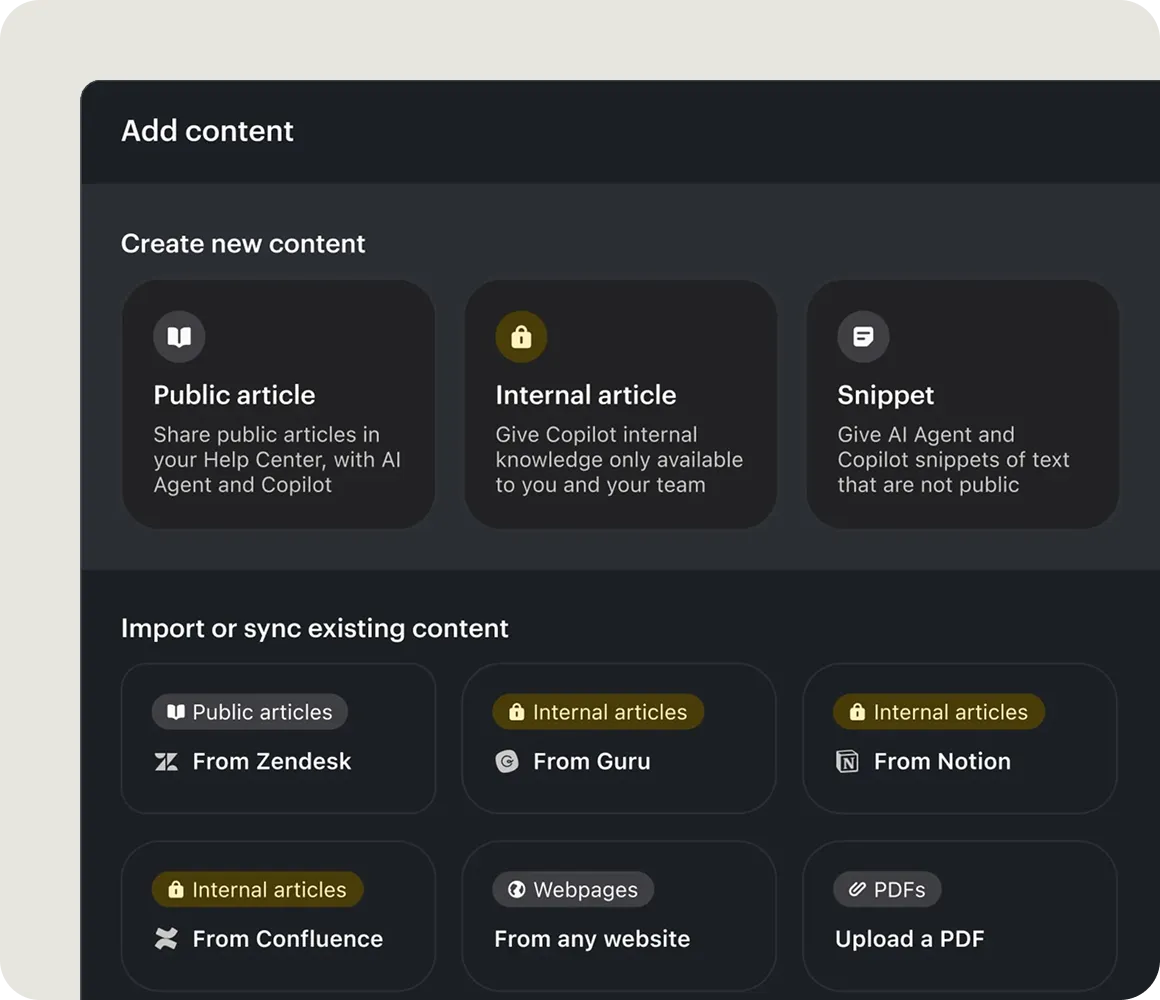
Task: Click the globe icon in Webpages tag
Action: pyautogui.click(x=516, y=890)
